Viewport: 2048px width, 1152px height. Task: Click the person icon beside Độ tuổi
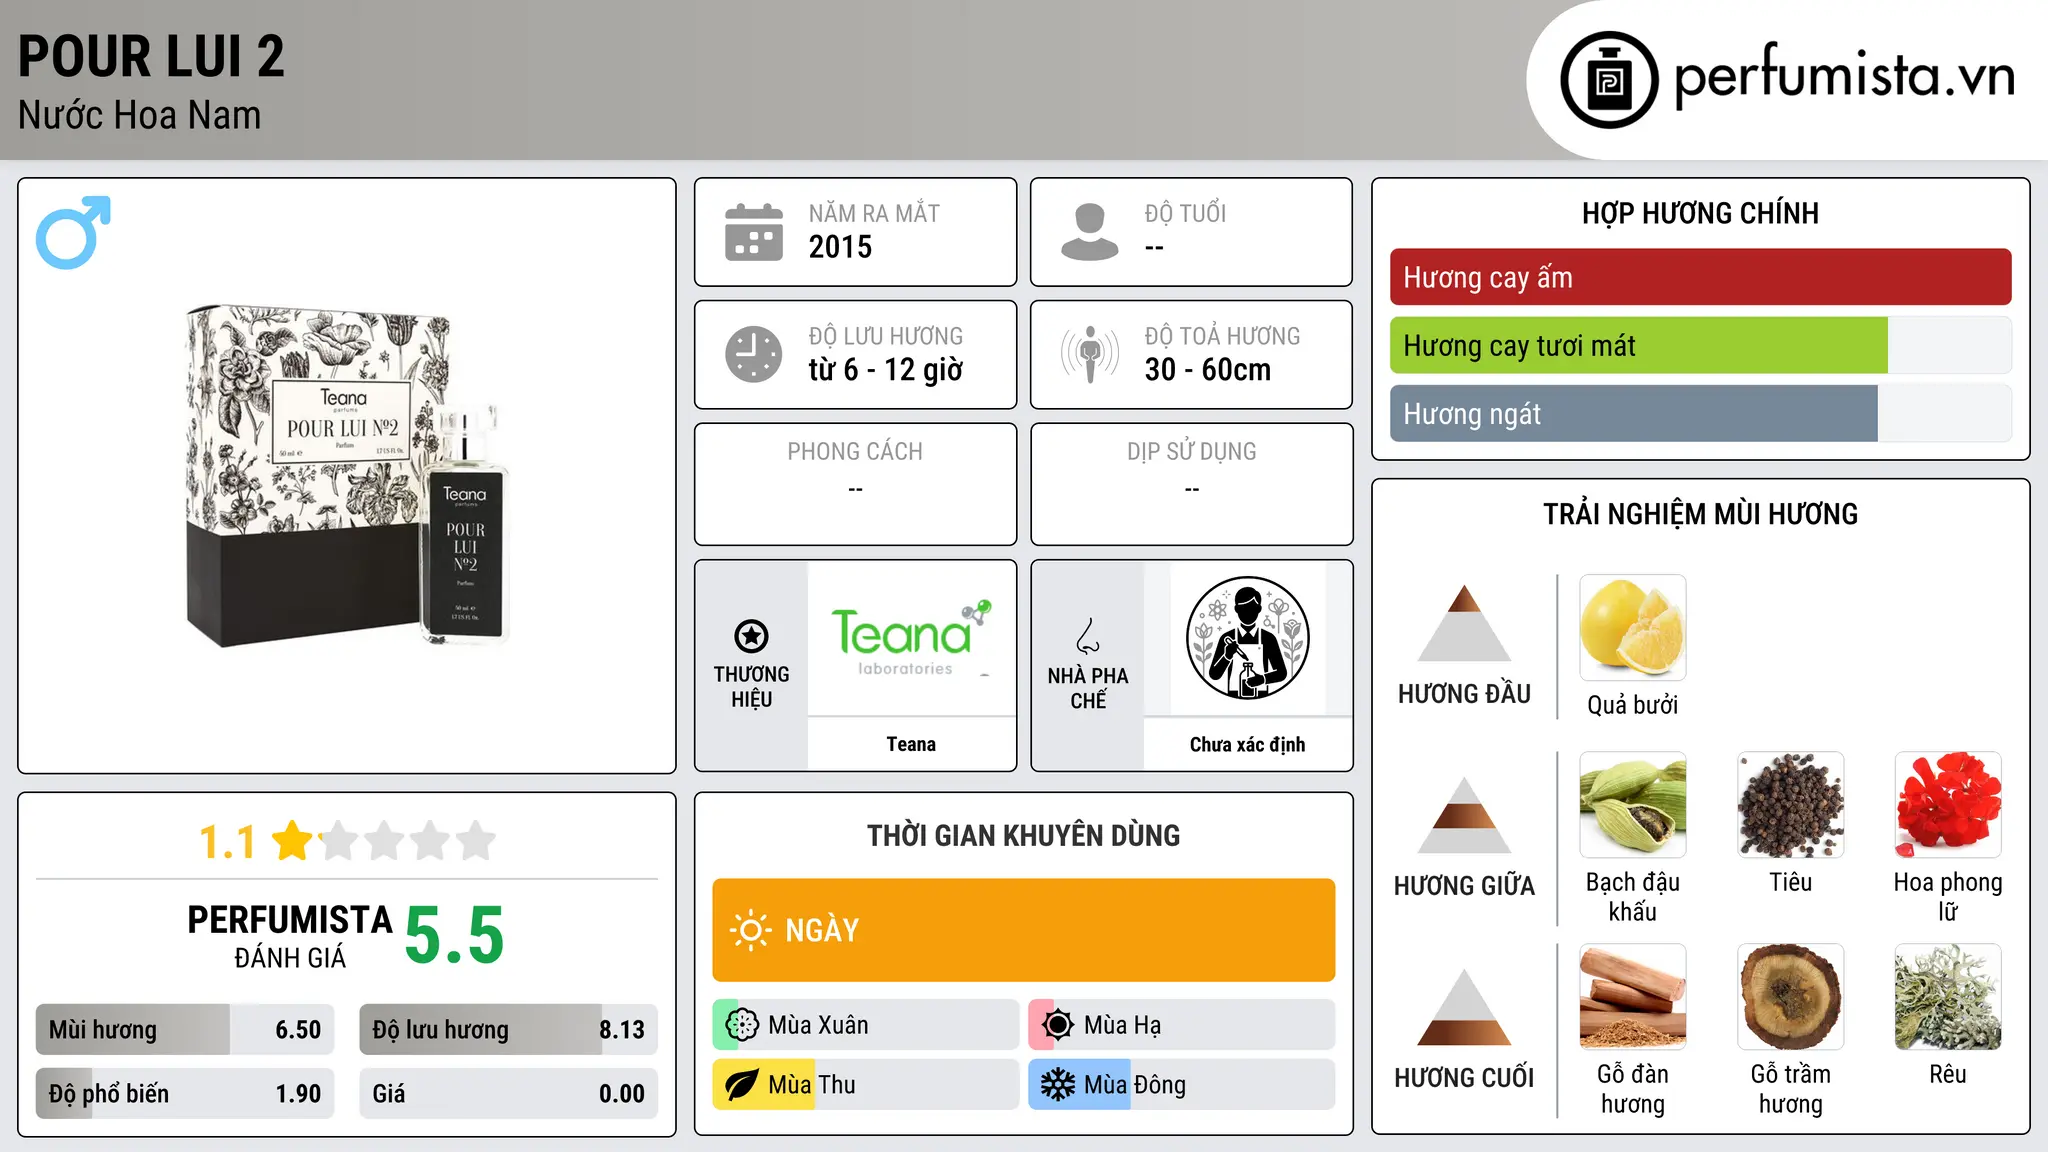click(x=1090, y=232)
